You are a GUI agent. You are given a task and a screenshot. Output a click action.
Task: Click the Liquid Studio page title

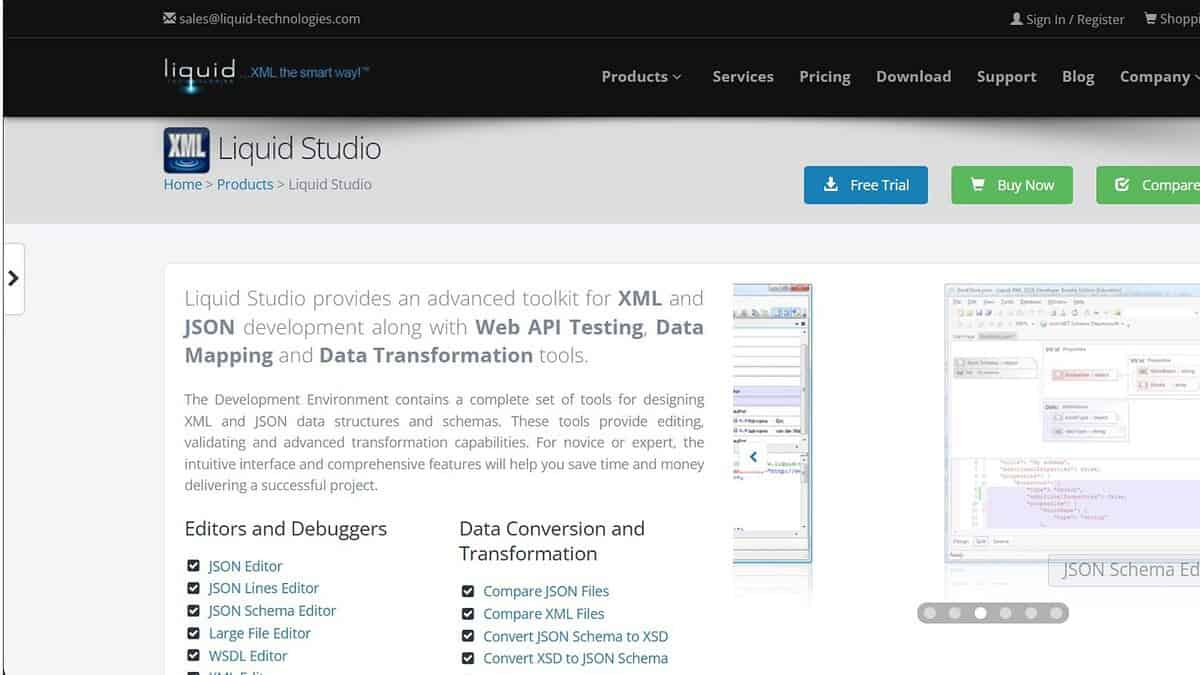(x=300, y=149)
